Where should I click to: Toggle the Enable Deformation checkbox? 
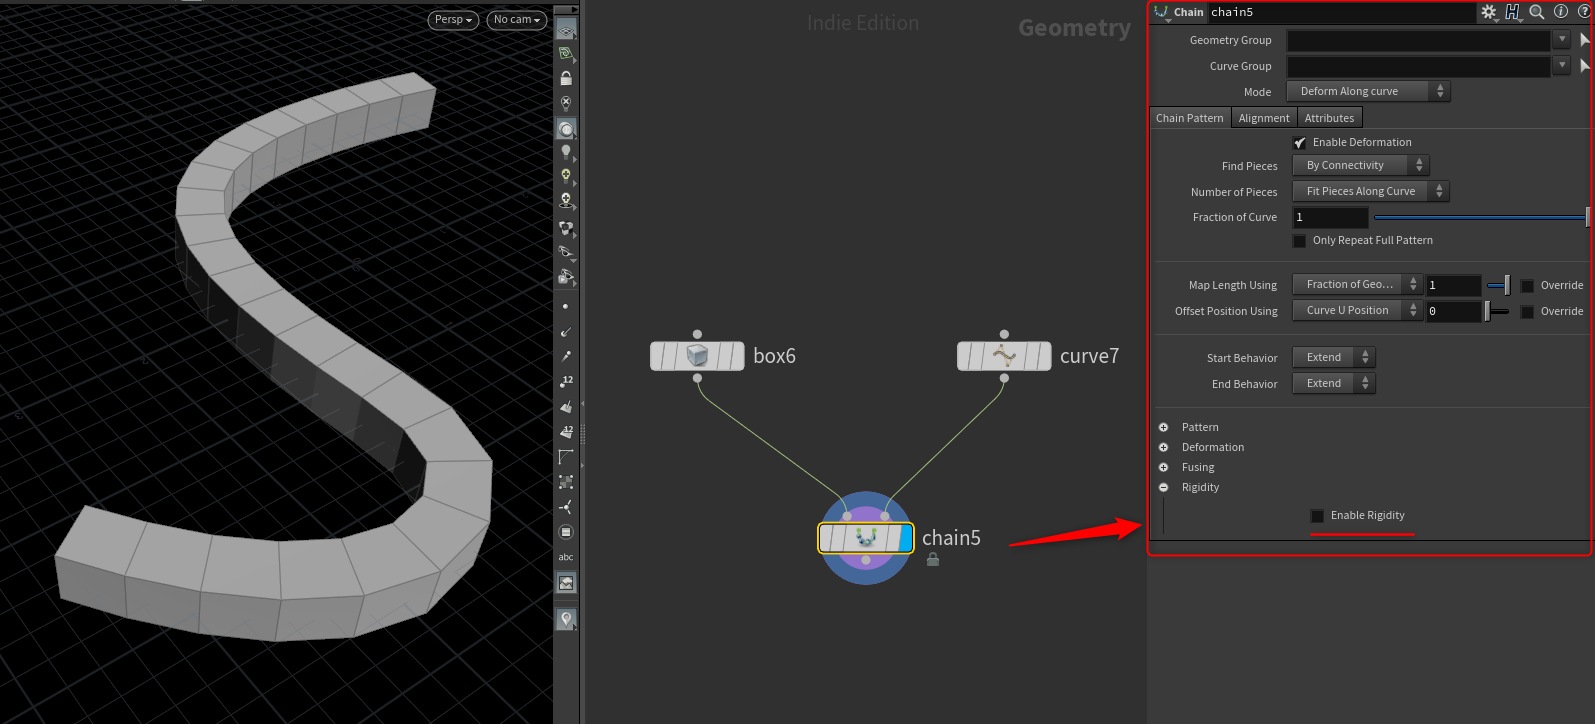click(x=1299, y=143)
